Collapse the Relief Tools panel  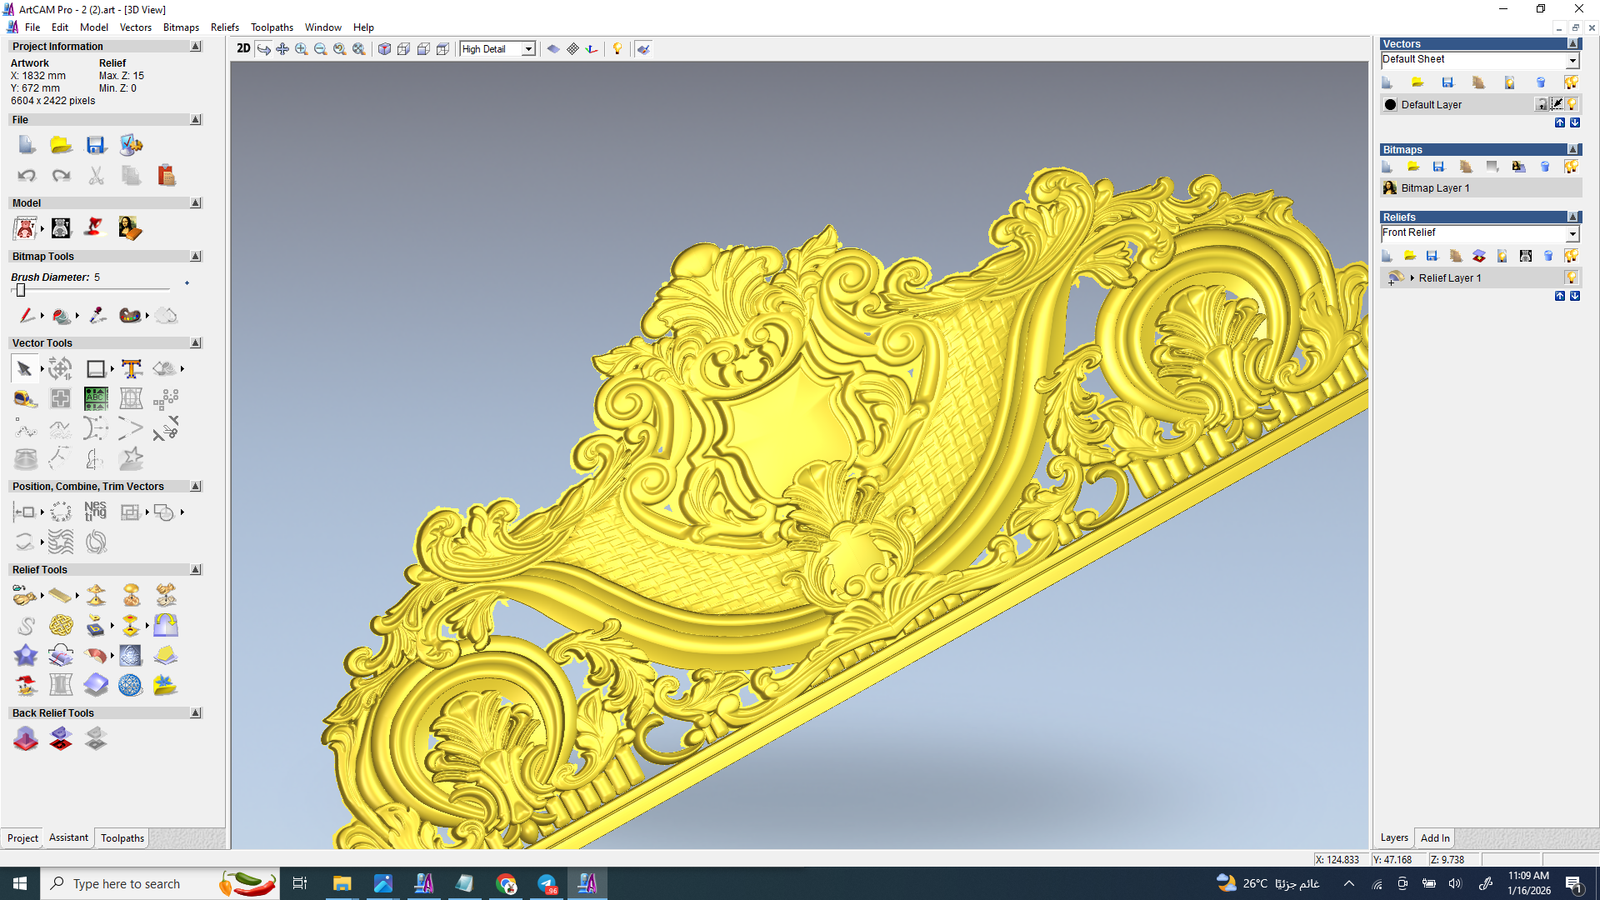click(195, 570)
